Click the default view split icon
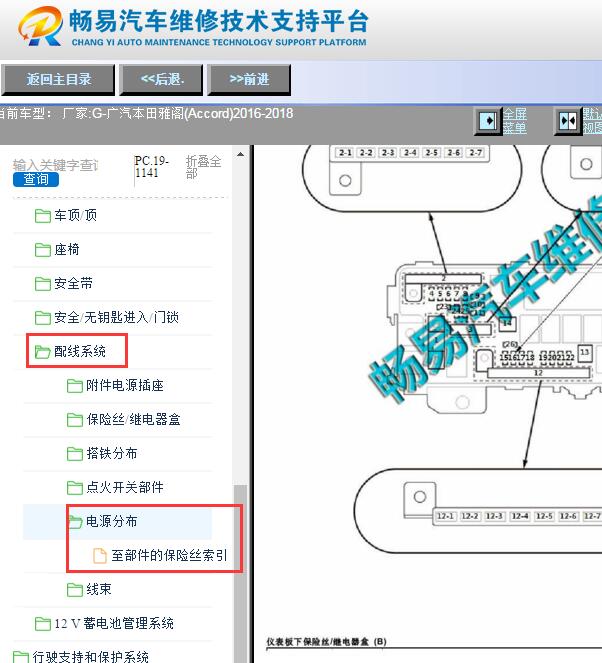The width and height of the screenshot is (602, 663). click(x=568, y=121)
